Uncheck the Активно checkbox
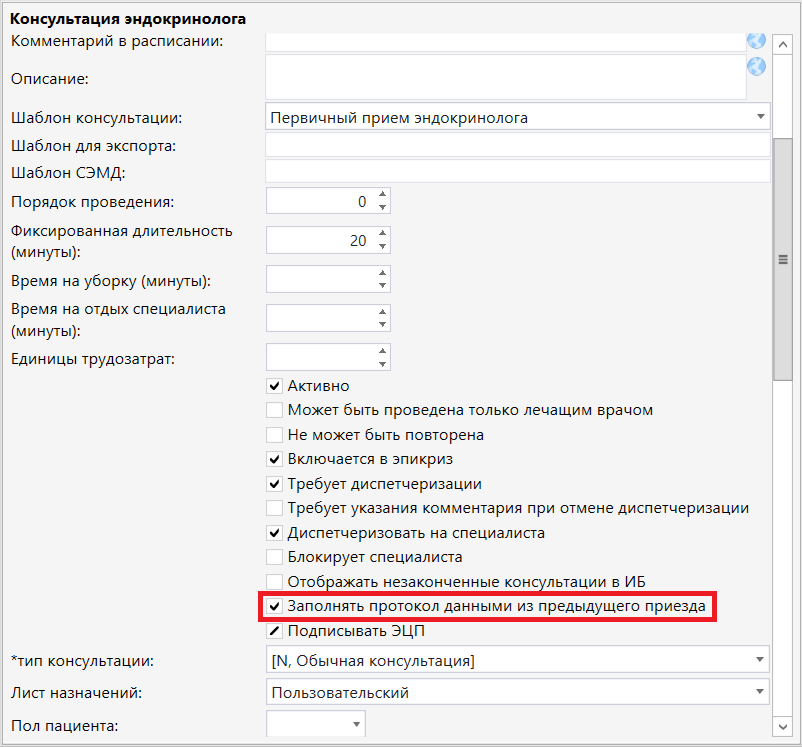 coord(274,386)
